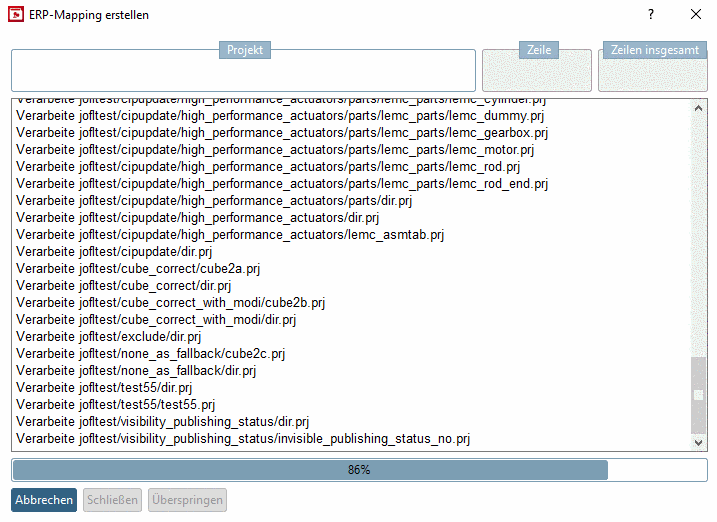This screenshot has width=717, height=522.
Task: Click the Schließen button
Action: click(112, 500)
